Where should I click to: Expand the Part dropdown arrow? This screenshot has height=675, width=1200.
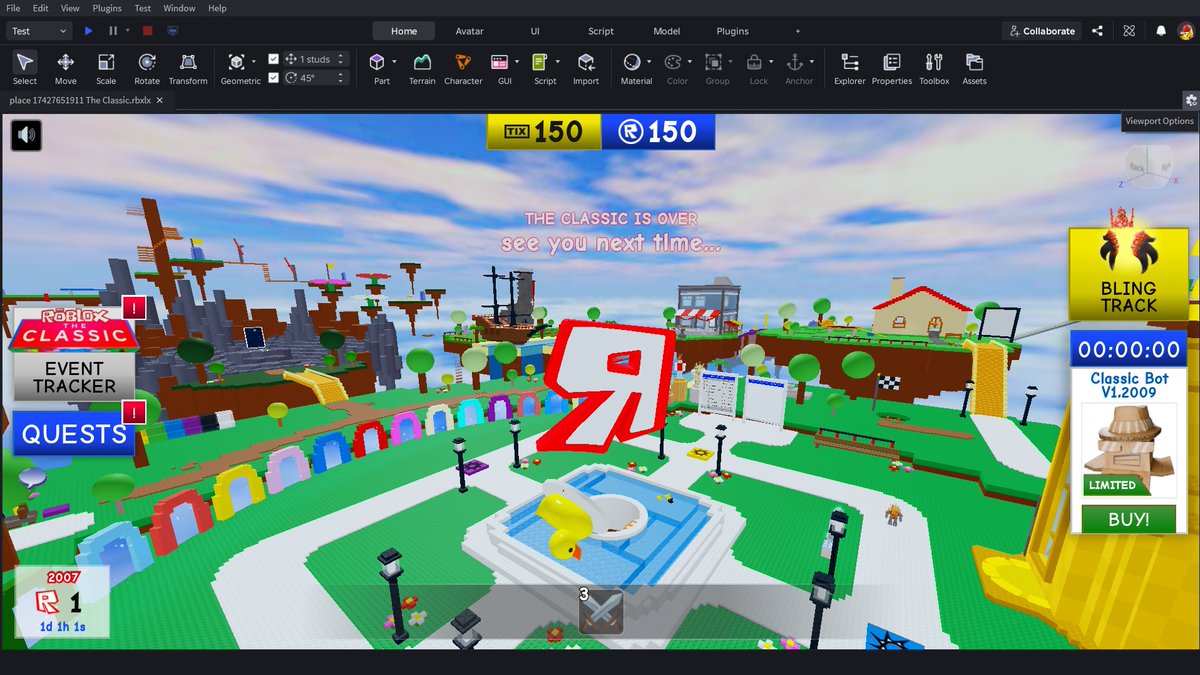coord(394,62)
